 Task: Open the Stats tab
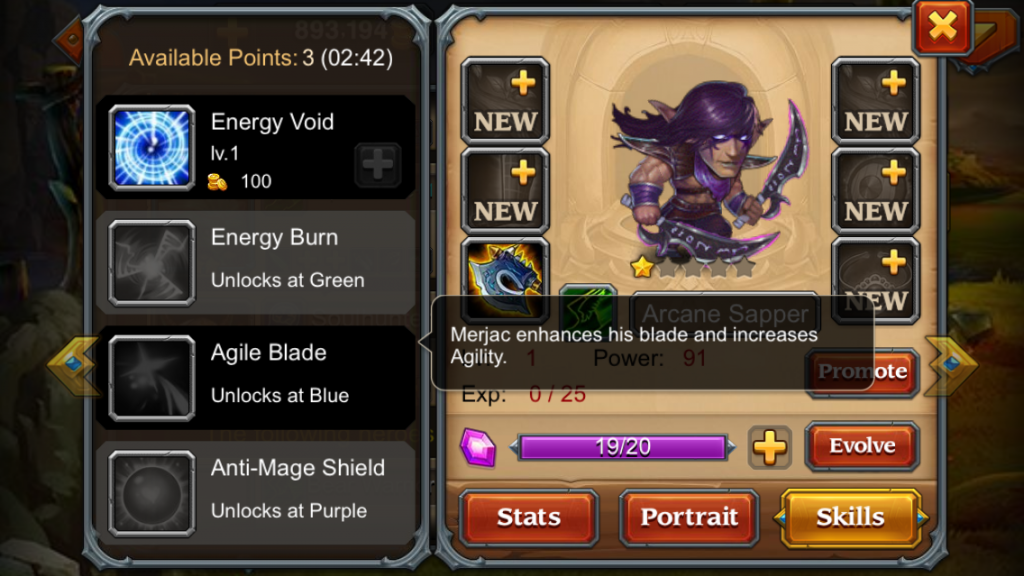tap(528, 517)
